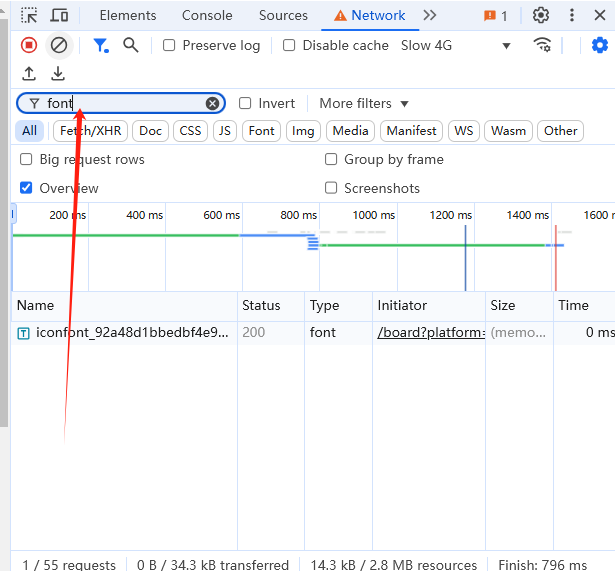Sort by Name column header

[125, 306]
